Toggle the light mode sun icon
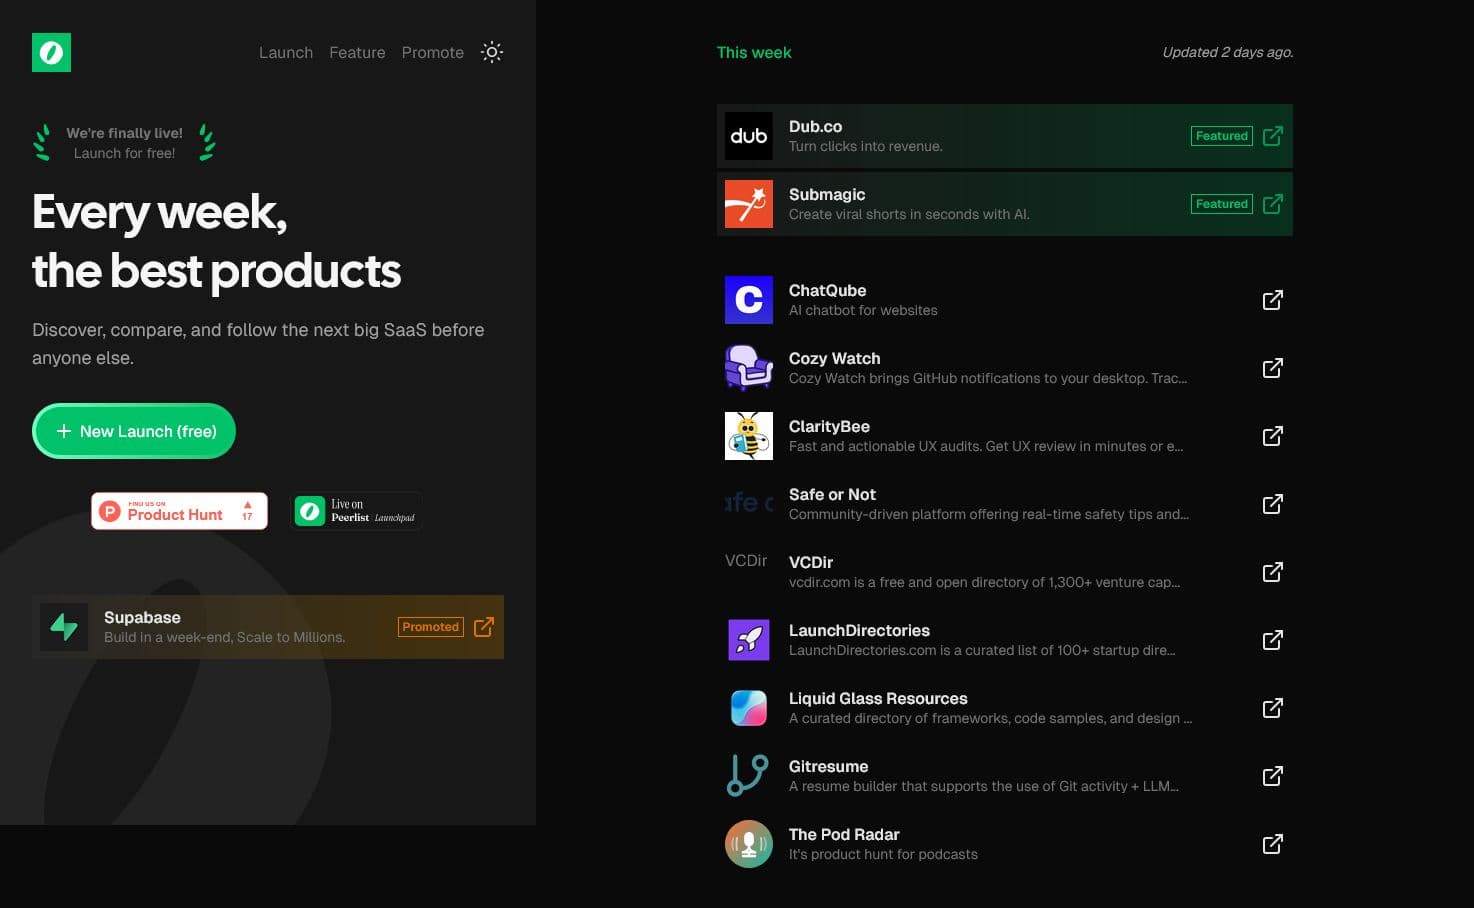This screenshot has width=1474, height=908. [x=491, y=52]
